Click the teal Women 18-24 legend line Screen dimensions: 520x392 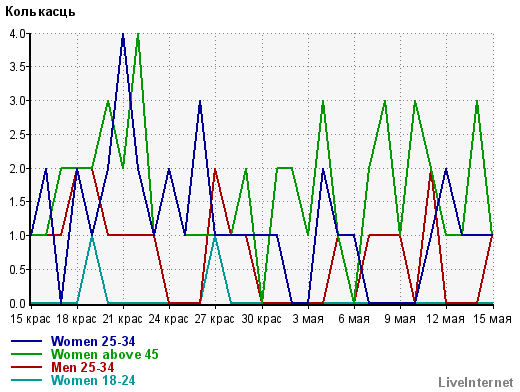tap(27, 380)
